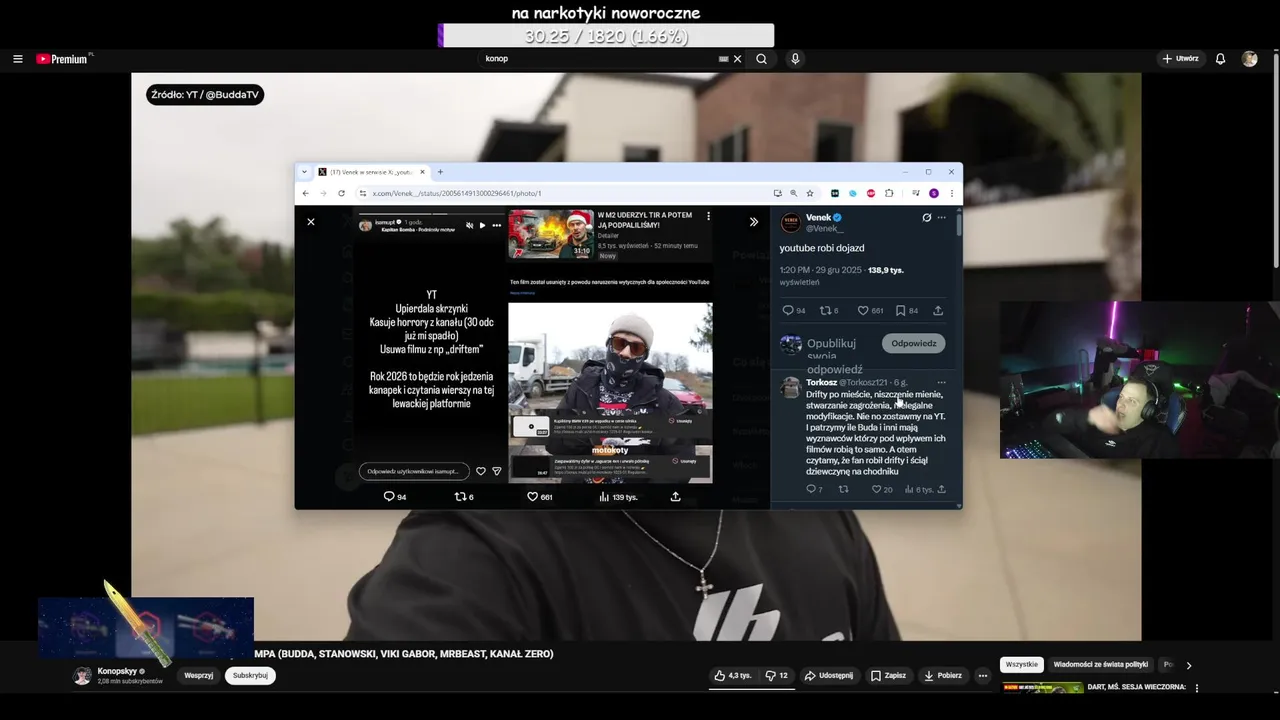Open options for the 'DART, MŚ. SESJA WIECZORNA' video
The image size is (1280, 720).
1196,688
